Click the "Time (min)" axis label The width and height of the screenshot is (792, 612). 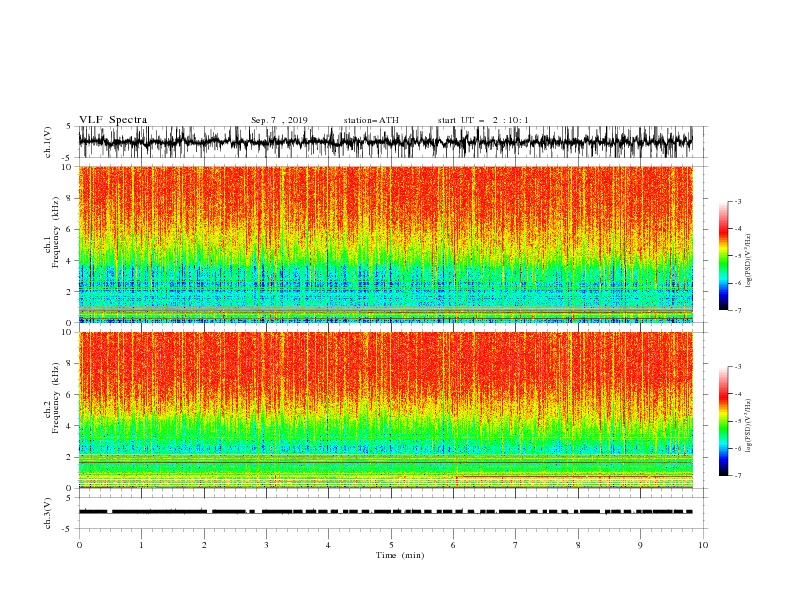pyautogui.click(x=400, y=555)
